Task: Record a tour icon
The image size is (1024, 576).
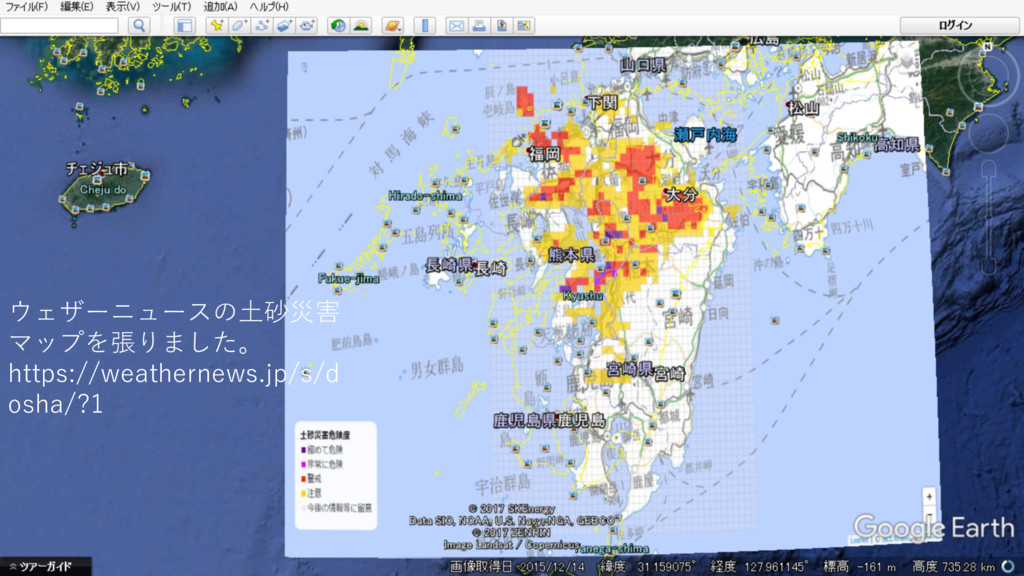Action: [x=307, y=25]
